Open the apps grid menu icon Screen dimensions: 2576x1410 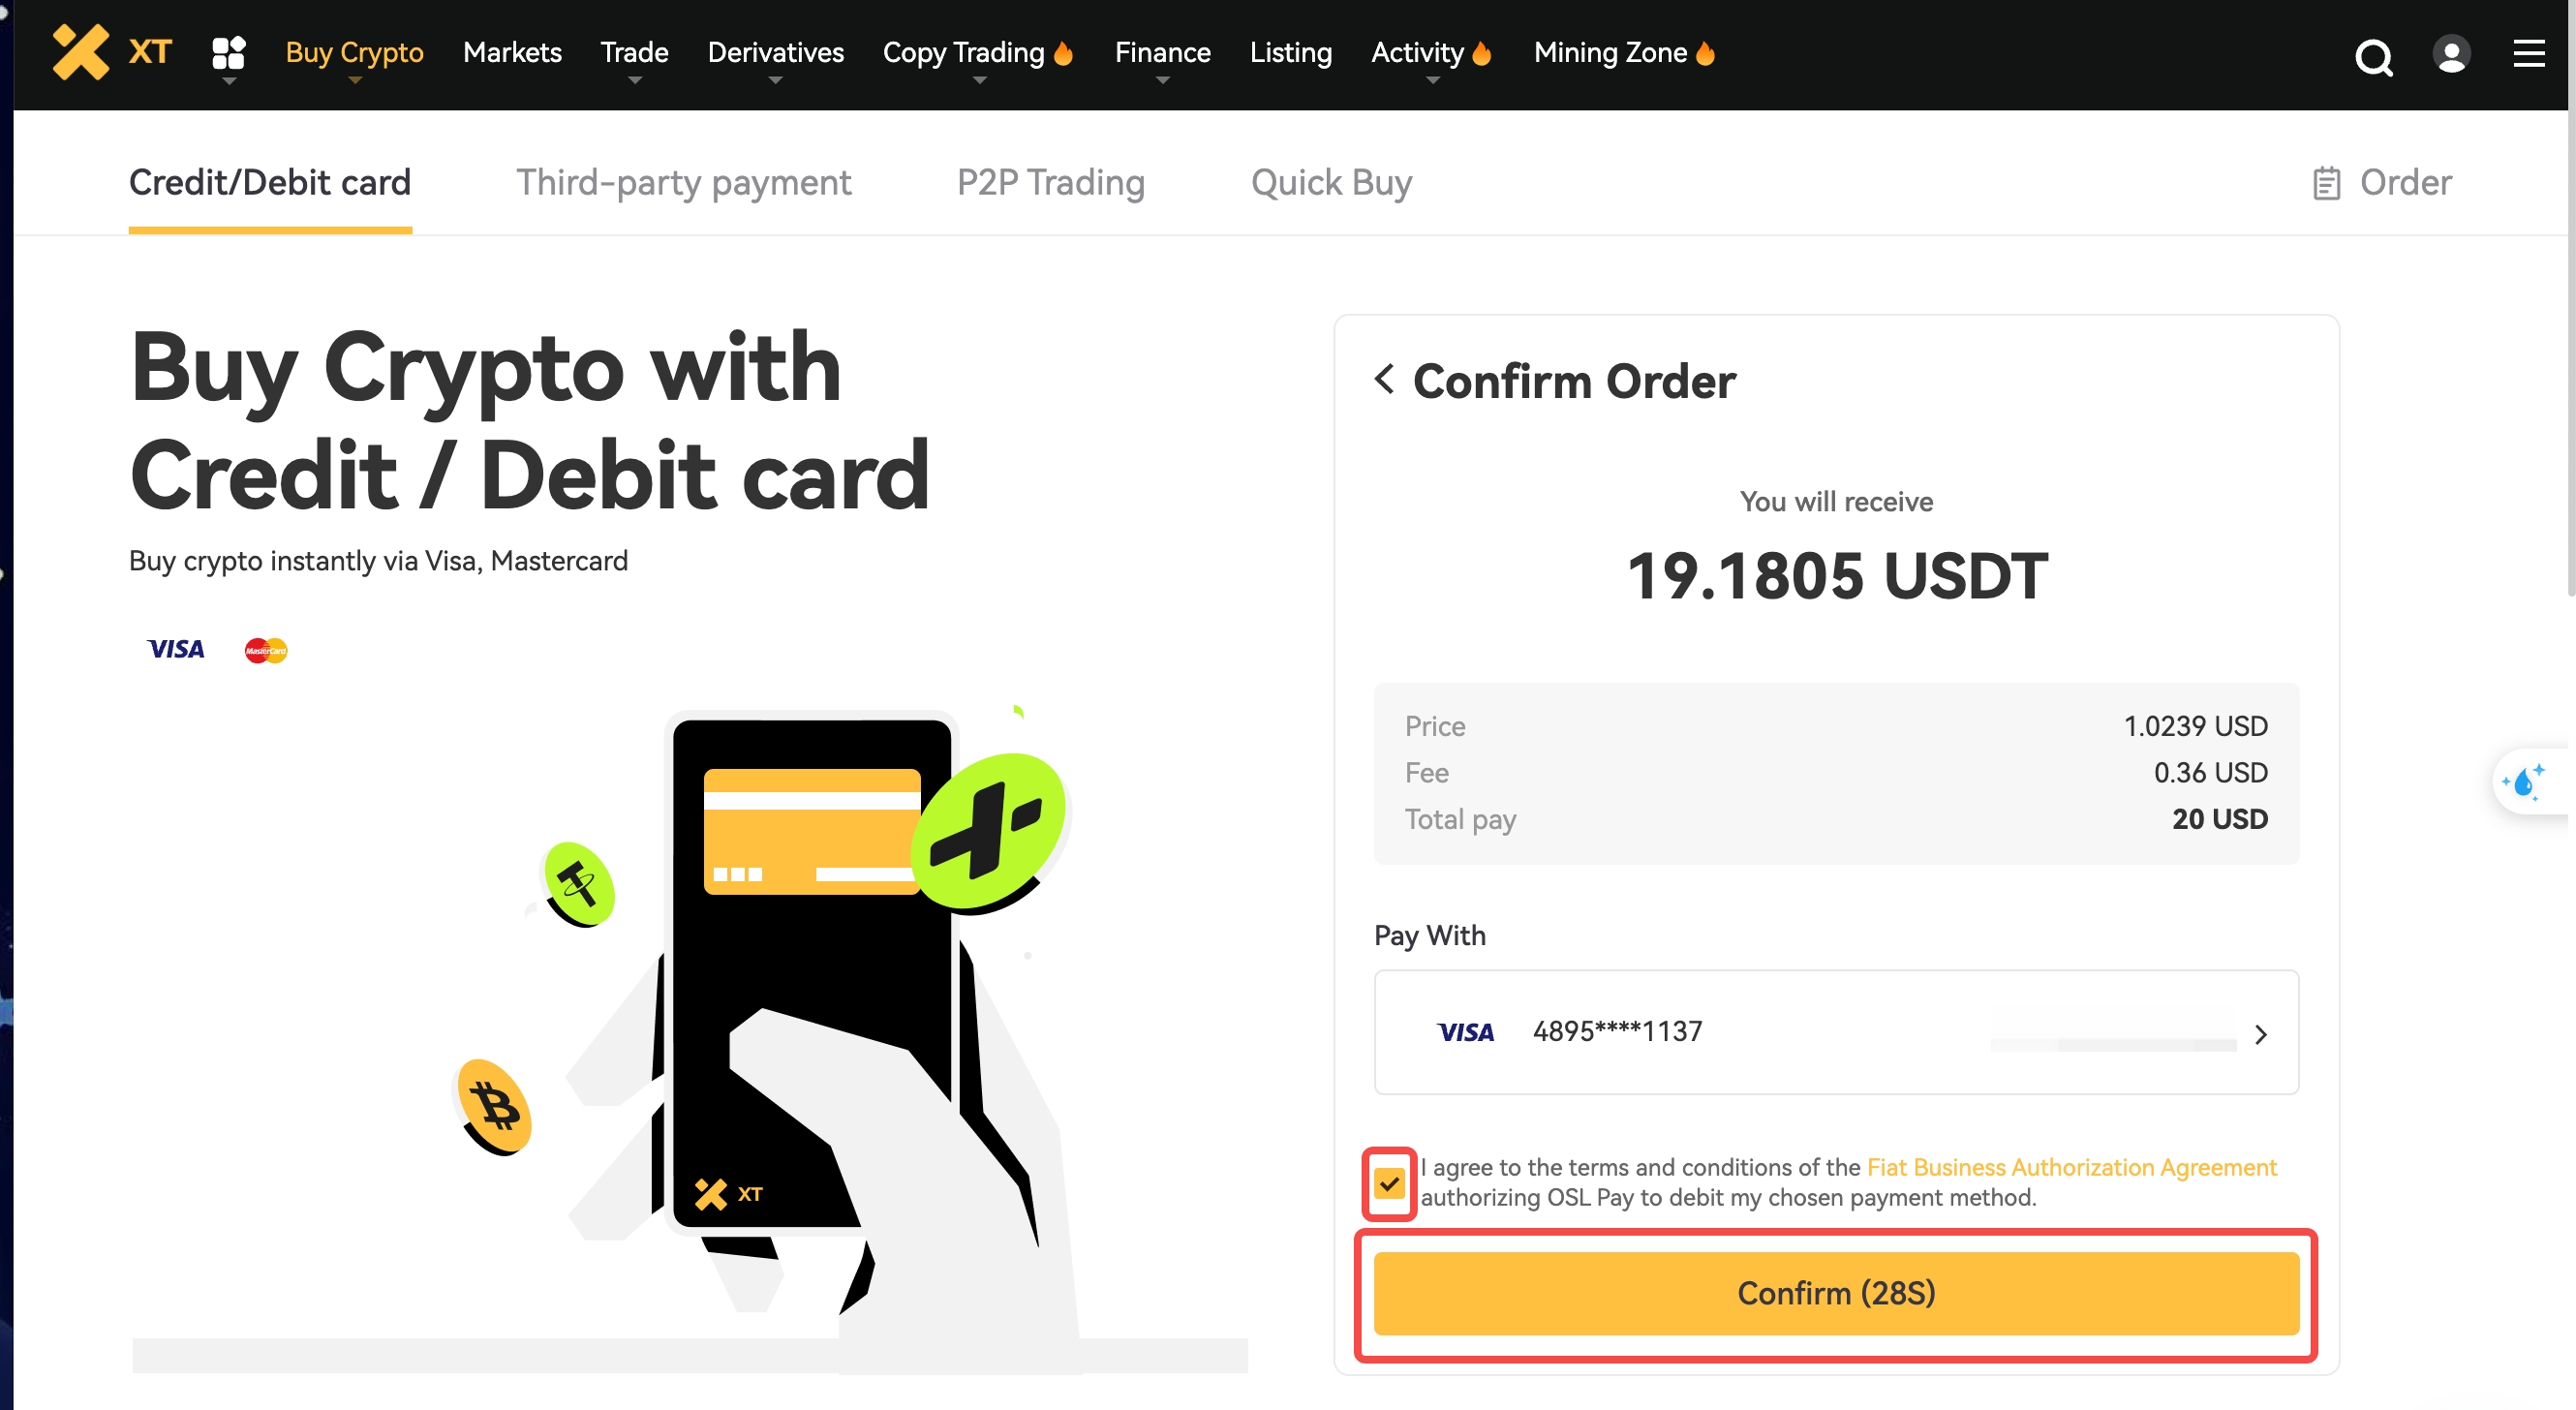point(229,53)
